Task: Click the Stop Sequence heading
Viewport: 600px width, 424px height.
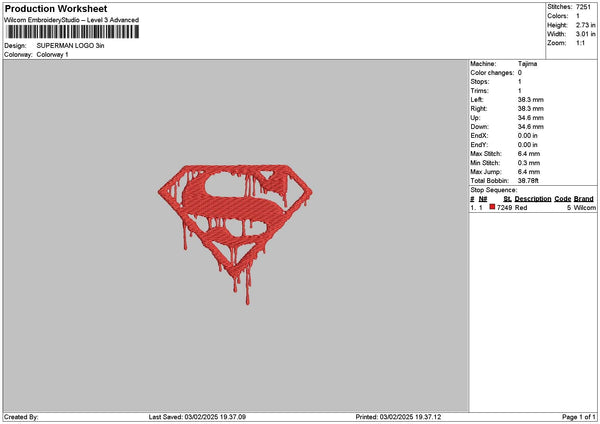Action: [494, 190]
